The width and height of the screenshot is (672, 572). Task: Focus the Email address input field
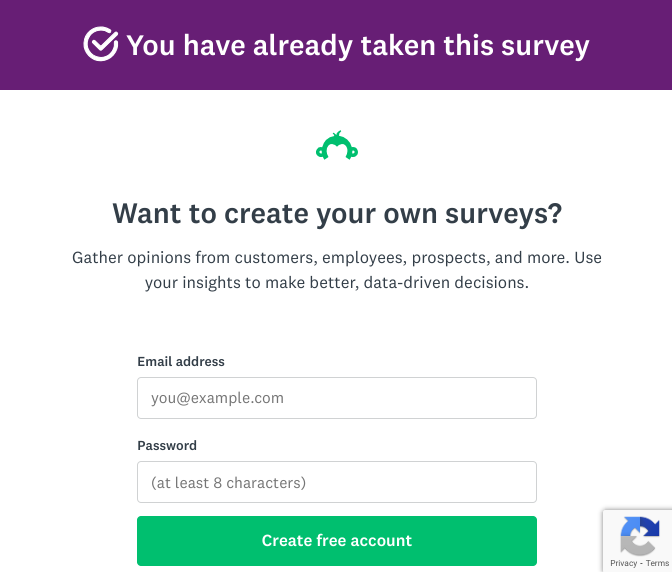click(x=337, y=398)
